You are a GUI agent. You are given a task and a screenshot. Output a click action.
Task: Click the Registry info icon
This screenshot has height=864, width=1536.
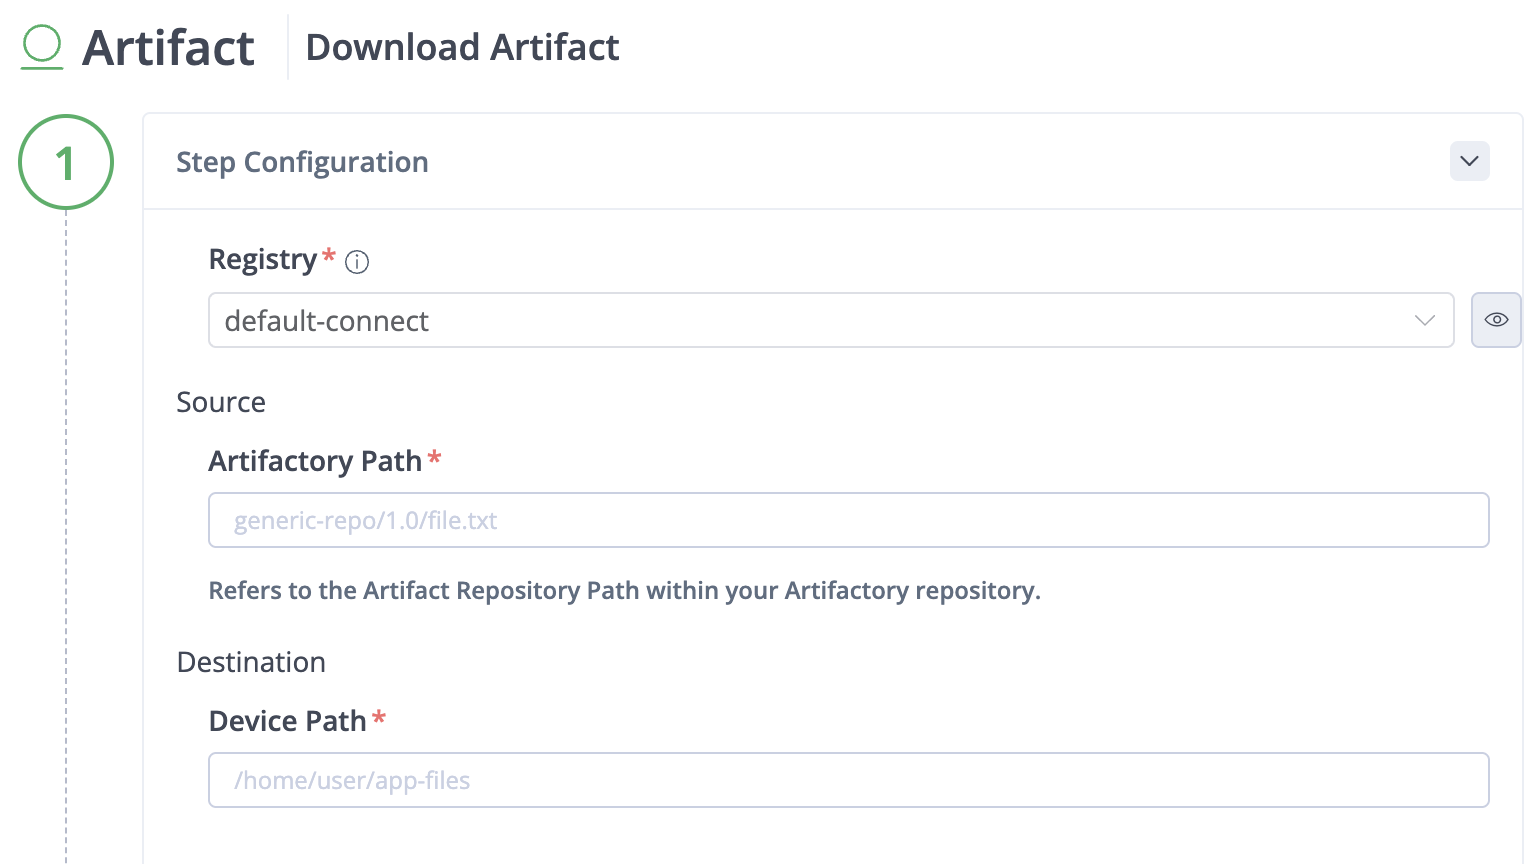pos(357,262)
